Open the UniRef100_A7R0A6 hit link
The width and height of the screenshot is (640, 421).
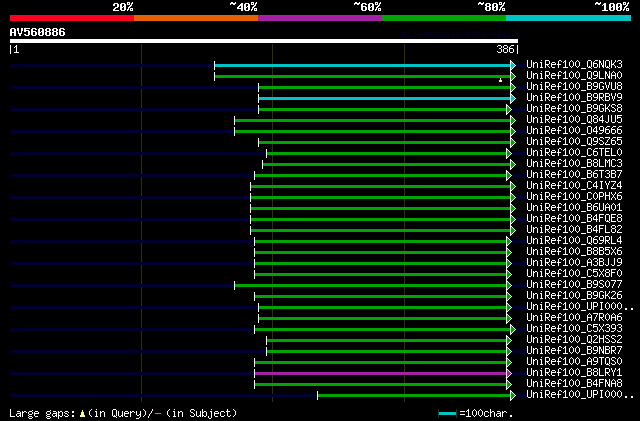[574, 318]
